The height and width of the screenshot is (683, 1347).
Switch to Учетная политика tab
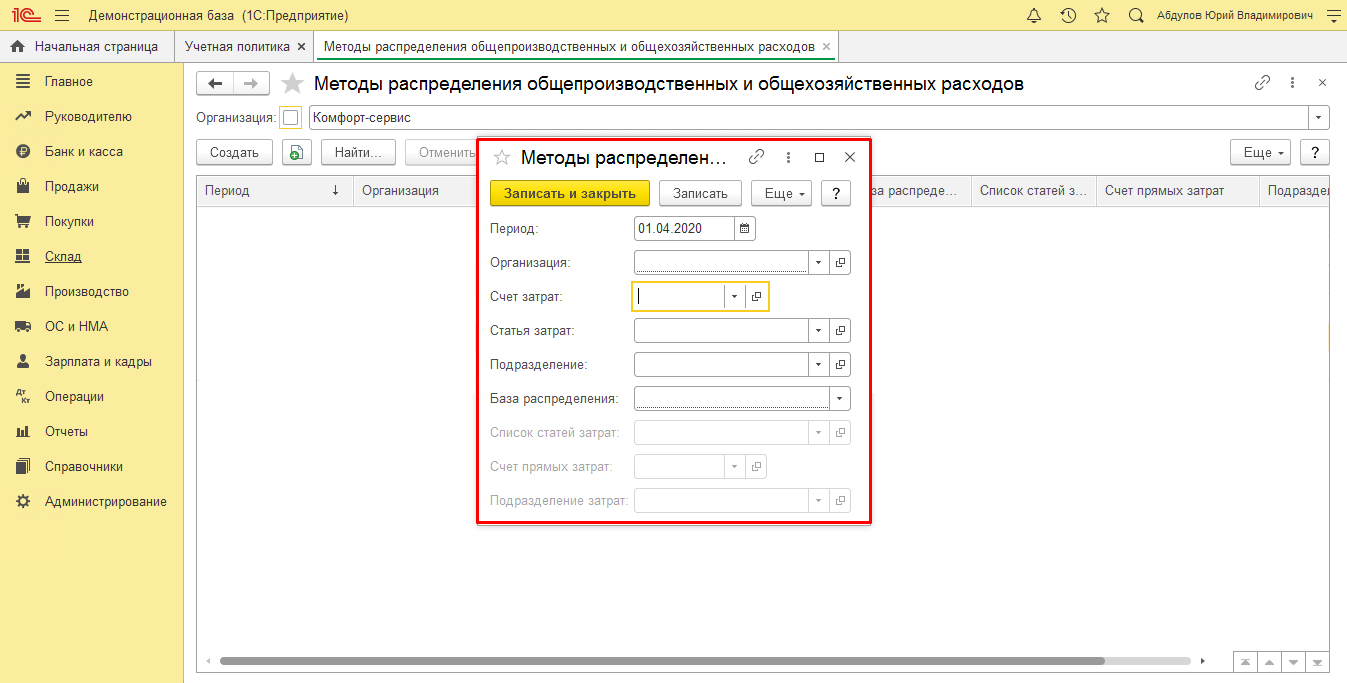coord(237,47)
